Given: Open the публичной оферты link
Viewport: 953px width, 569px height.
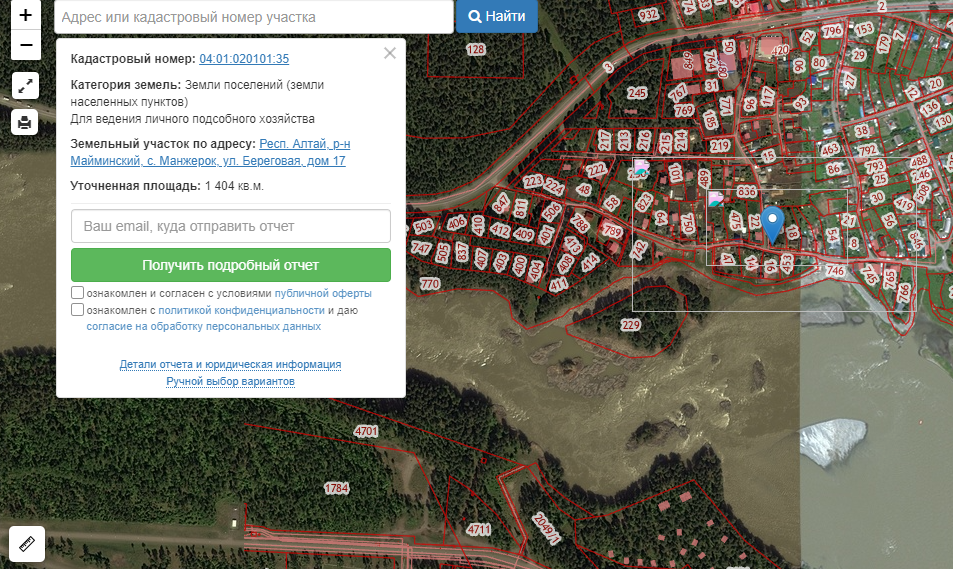Looking at the screenshot, I should coord(323,293).
